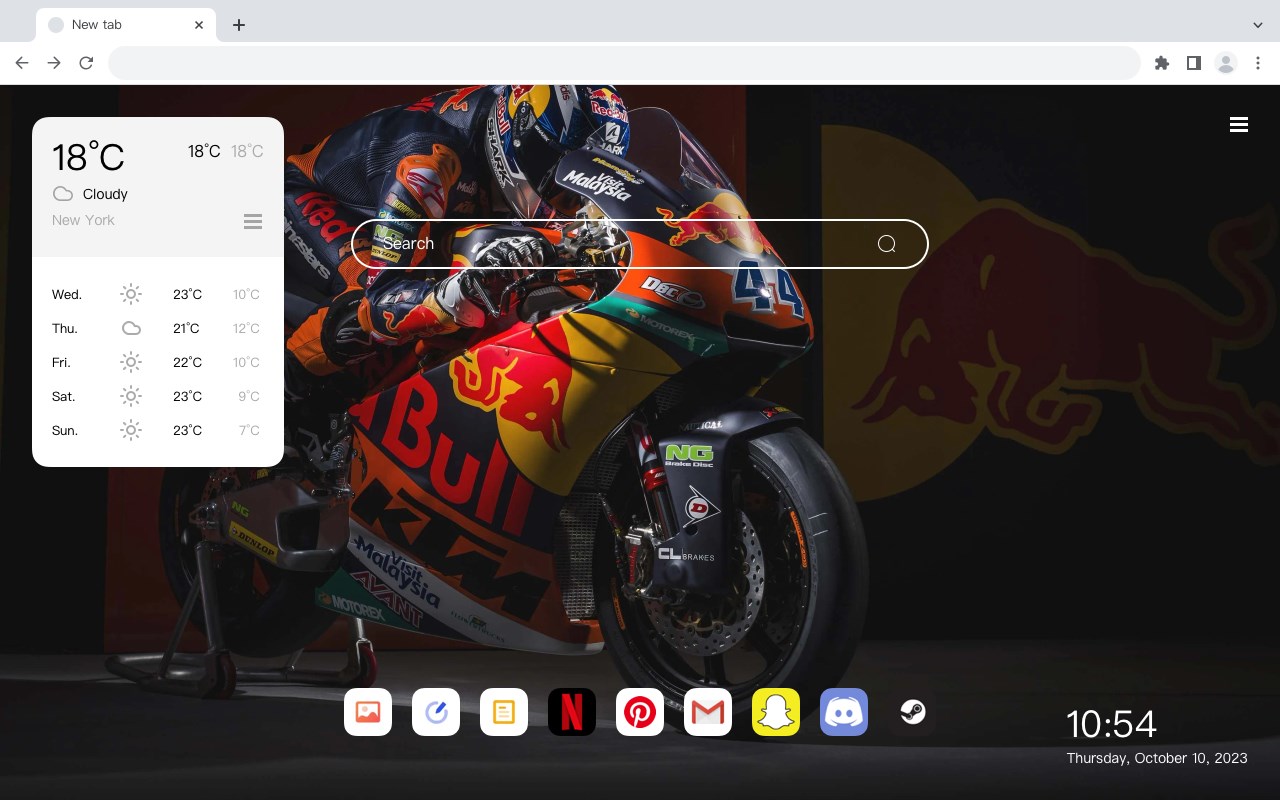The image size is (1280, 800).
Task: Click the Thursday 21°C high temperature
Action: [186, 328]
